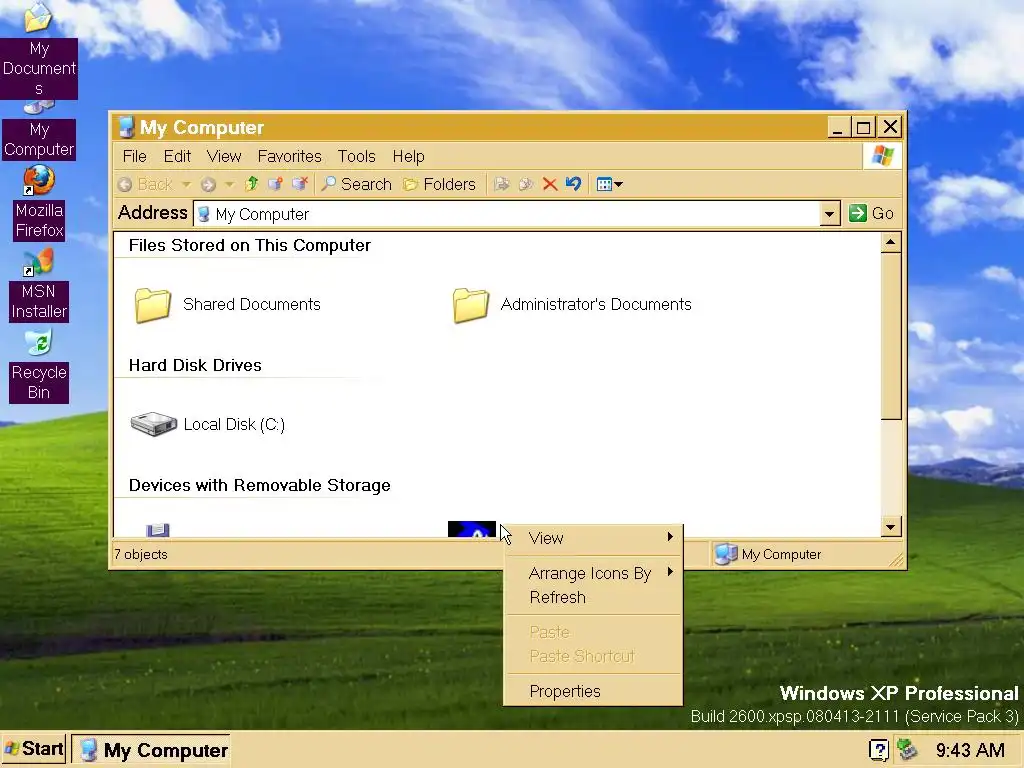Viewport: 1024px width, 768px height.
Task: Open the Back history dropdown arrow
Action: tap(187, 185)
